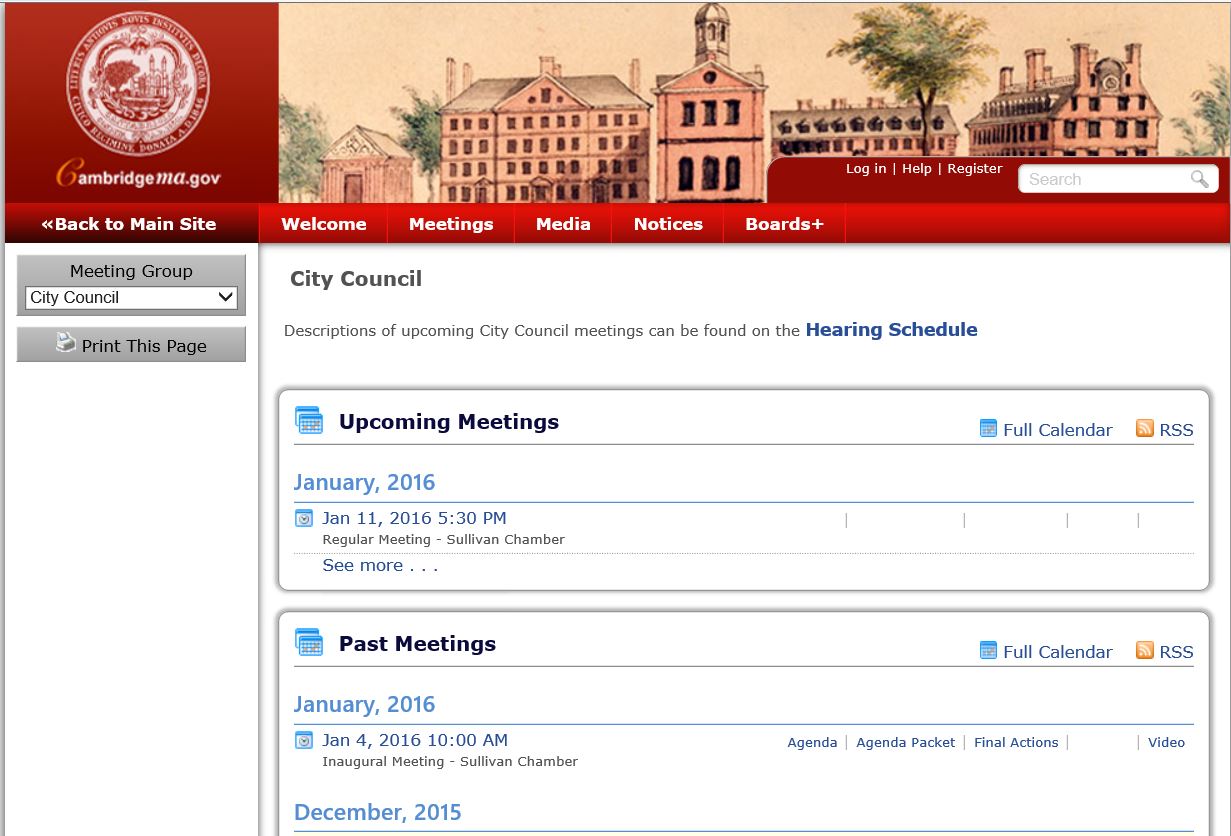Click the Cambridge city seal logo
This screenshot has width=1231, height=836.
138,83
